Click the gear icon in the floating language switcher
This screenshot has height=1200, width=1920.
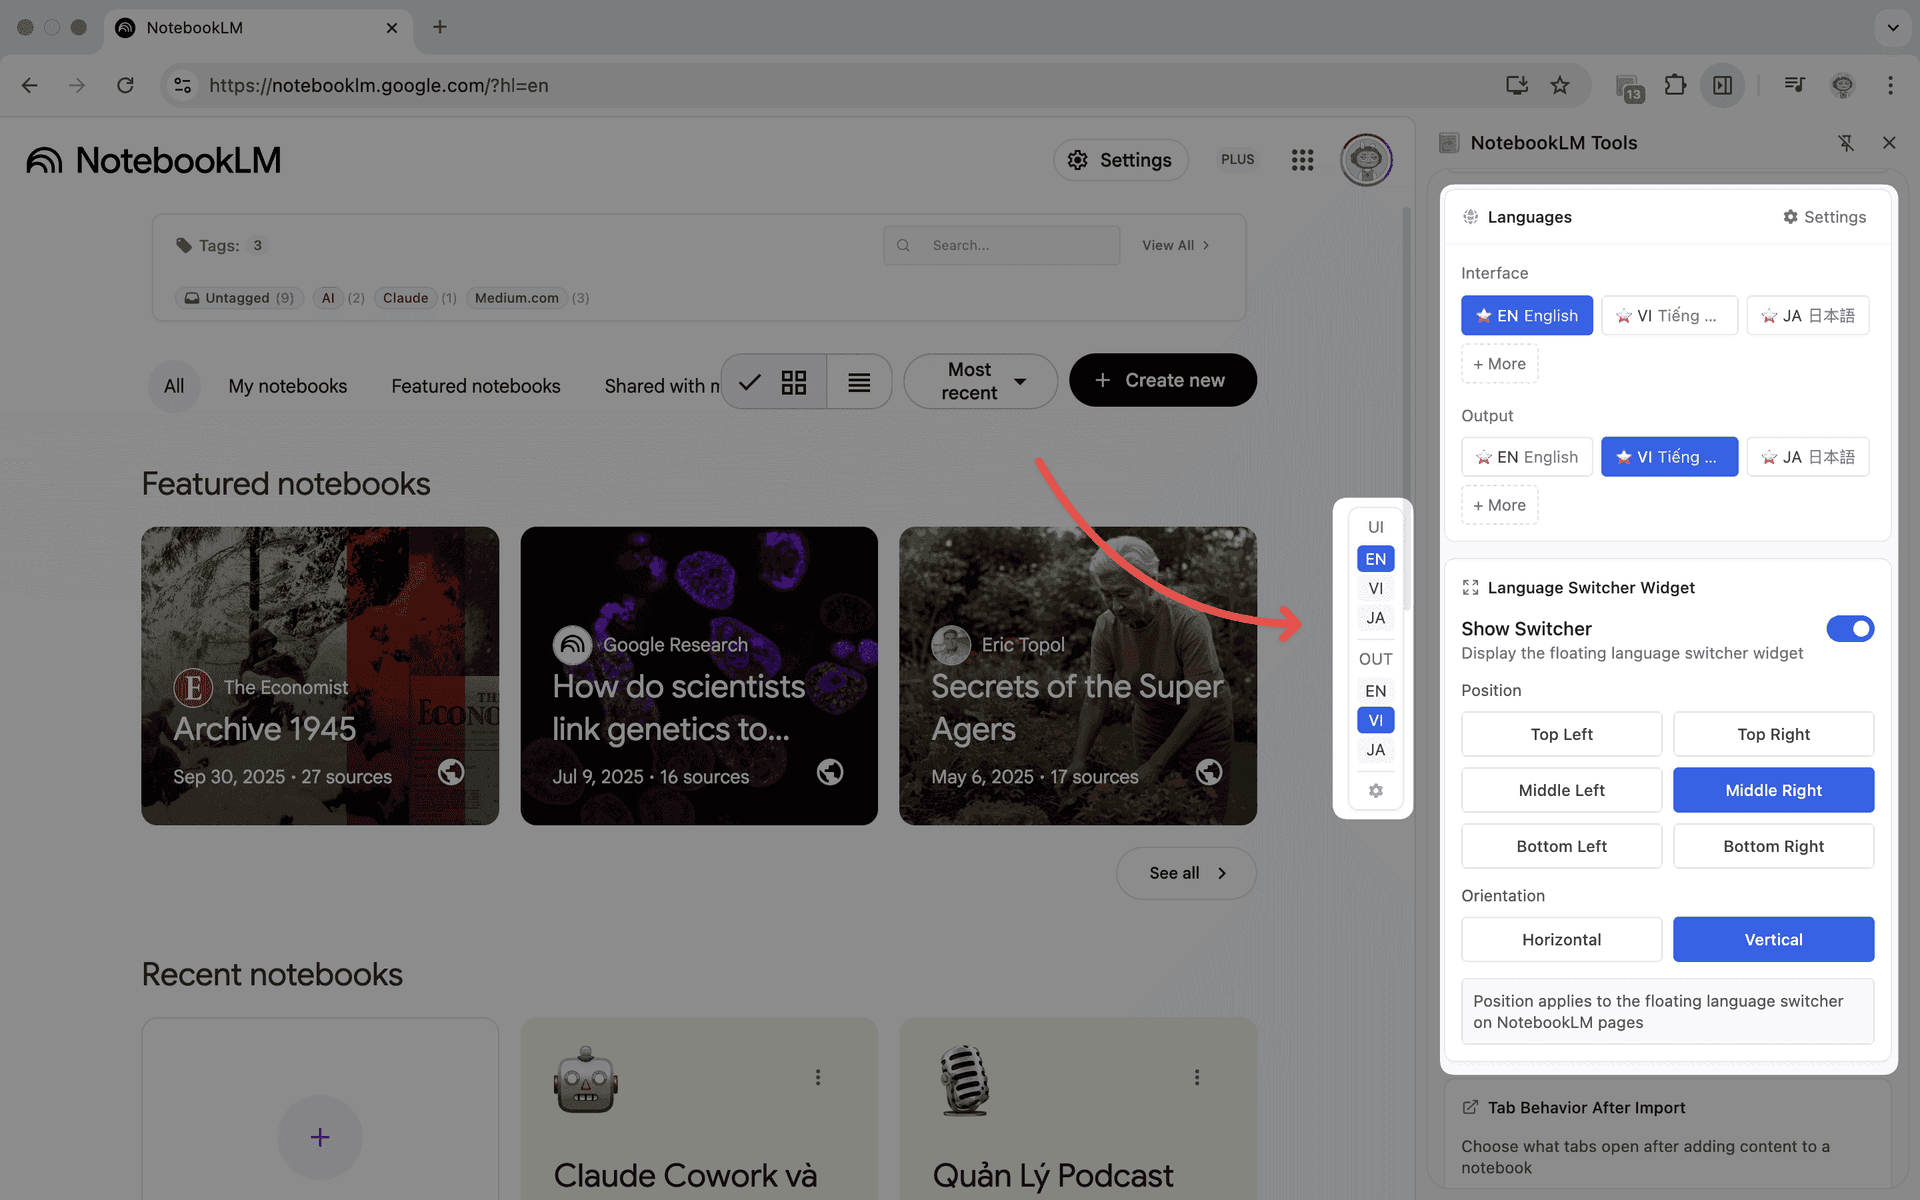(x=1375, y=790)
